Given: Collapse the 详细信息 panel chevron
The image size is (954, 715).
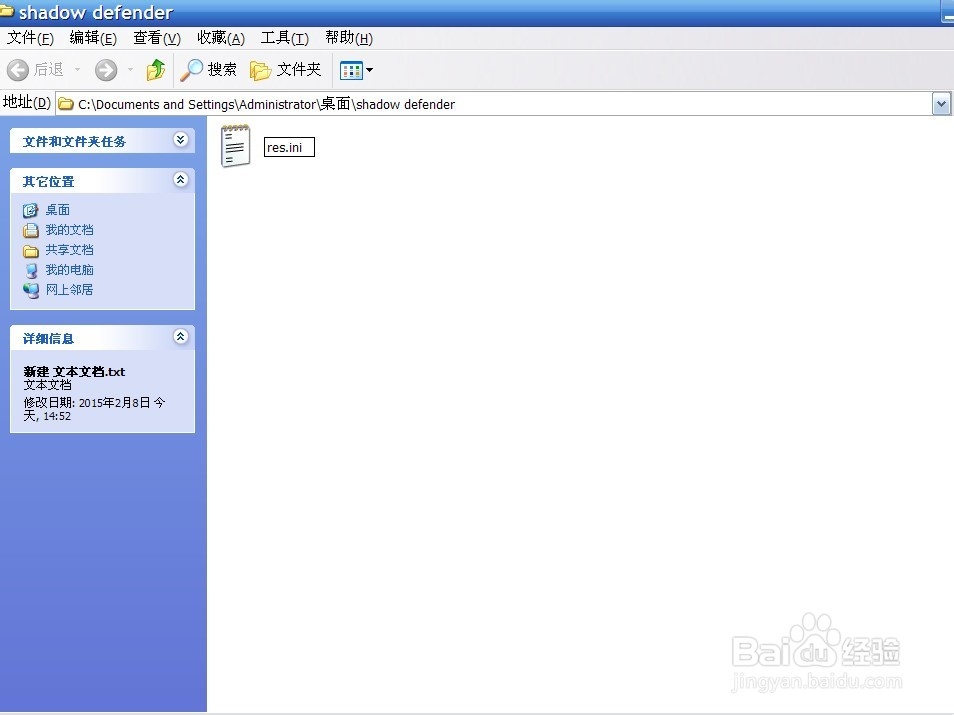Looking at the screenshot, I should (x=180, y=337).
